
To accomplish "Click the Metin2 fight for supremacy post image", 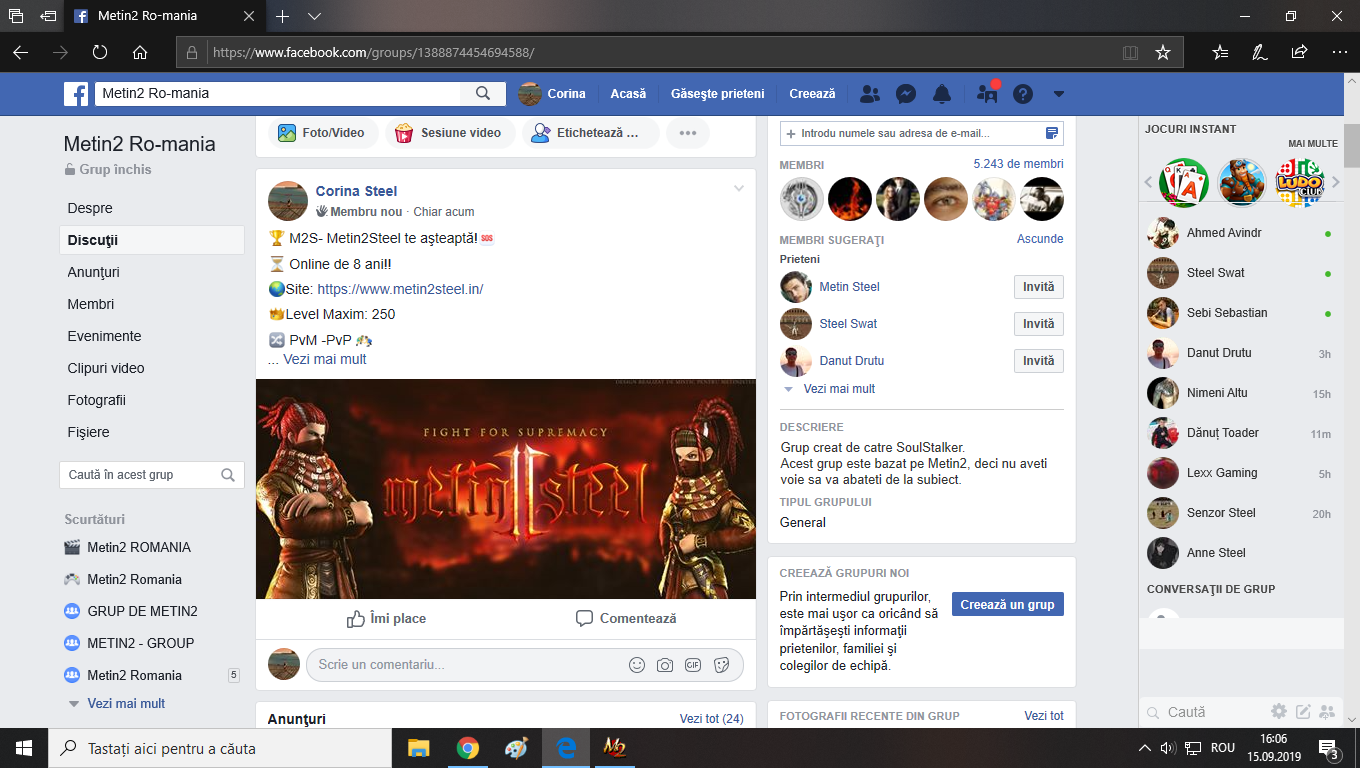I will 506,489.
